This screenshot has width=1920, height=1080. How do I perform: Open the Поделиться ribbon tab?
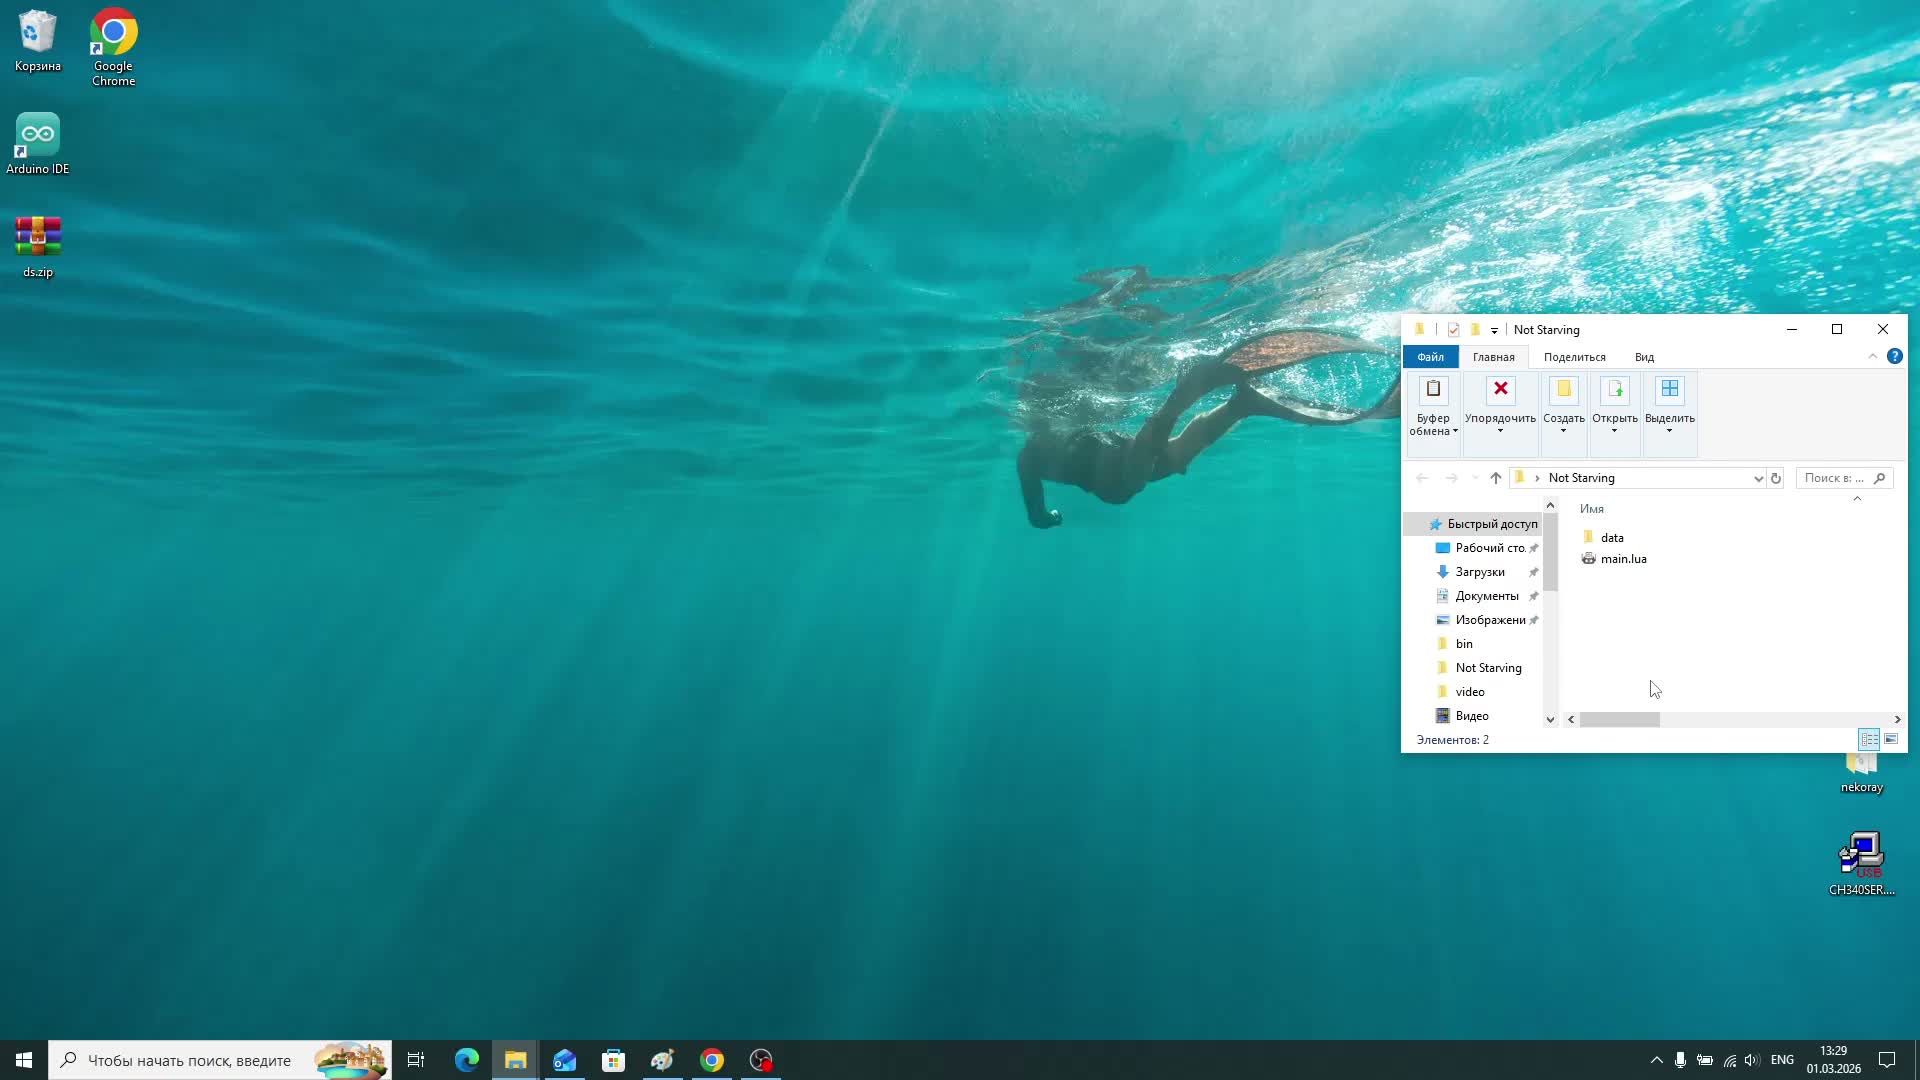(x=1574, y=357)
